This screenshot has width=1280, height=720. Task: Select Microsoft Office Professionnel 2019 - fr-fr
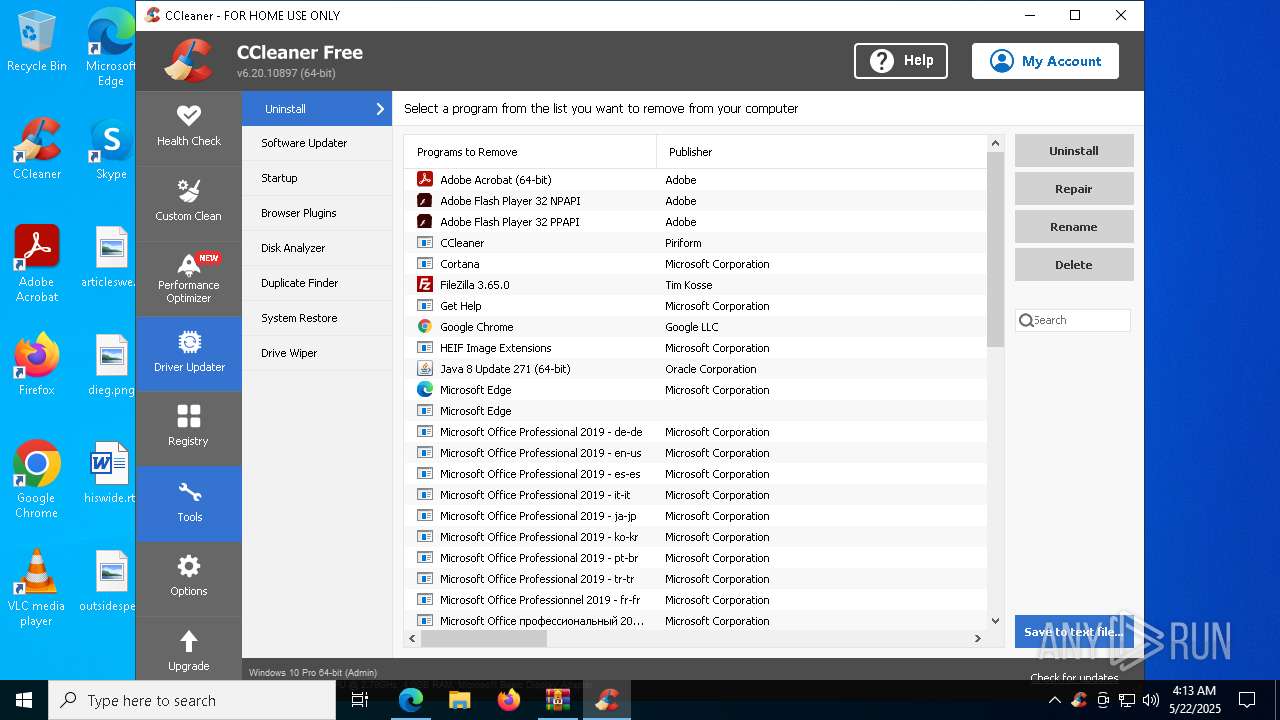pyautogui.click(x=695, y=600)
